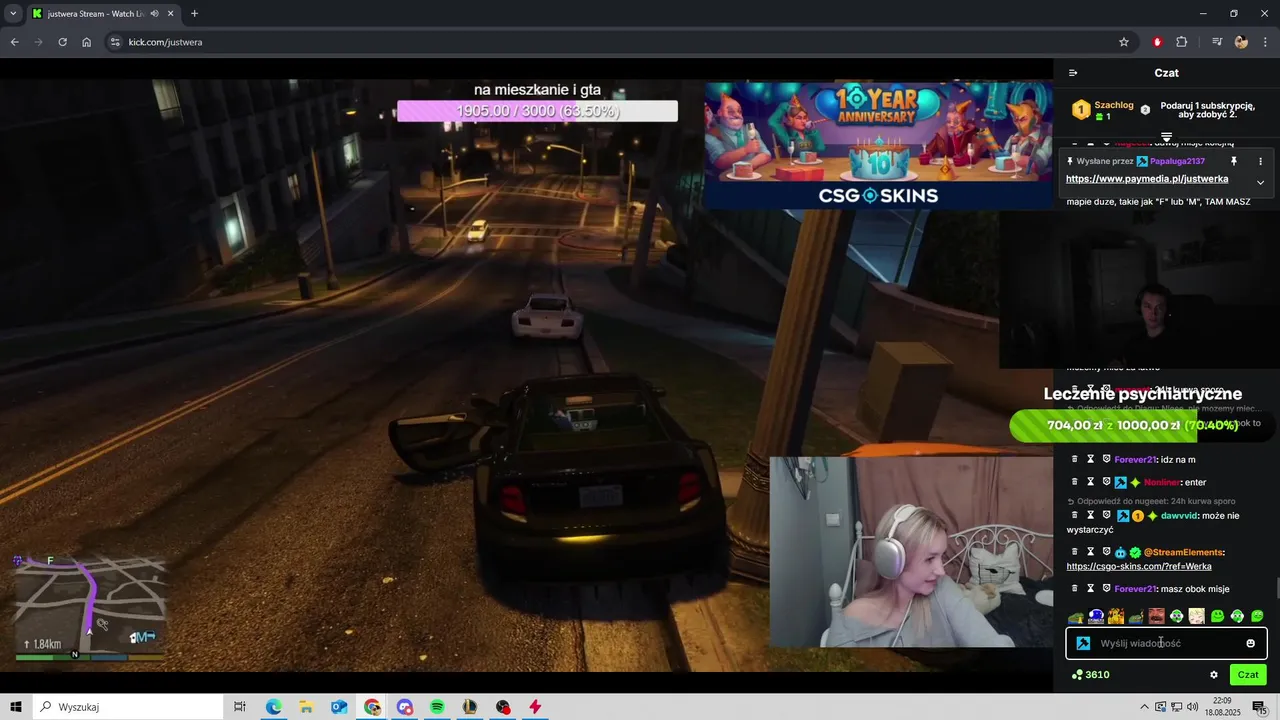Click the 'na mieszkanie i gta' goal bar
This screenshot has width=1280, height=720.
click(537, 111)
